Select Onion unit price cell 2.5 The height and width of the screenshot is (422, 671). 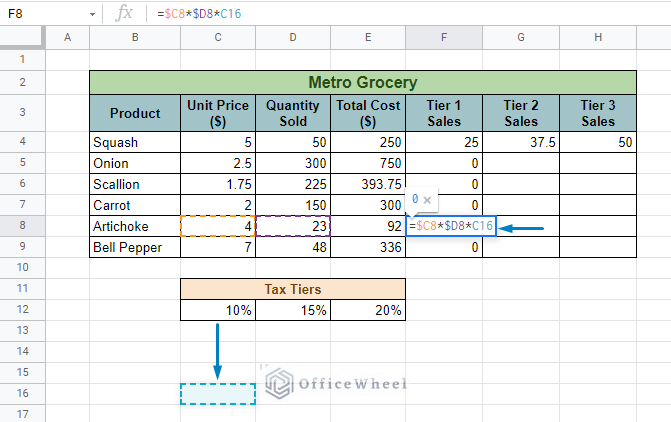[x=218, y=163]
